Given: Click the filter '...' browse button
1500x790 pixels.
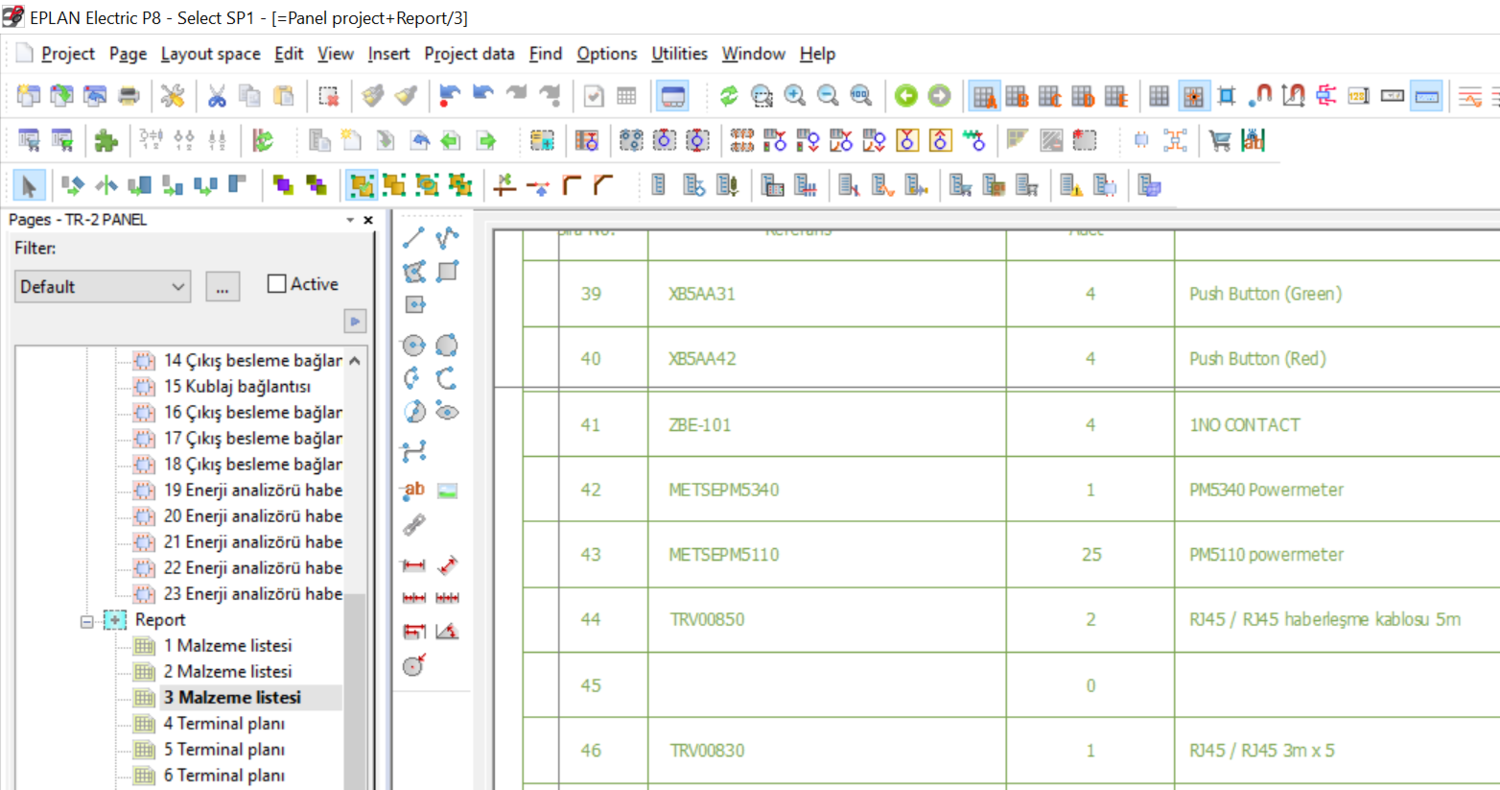Looking at the screenshot, I should [x=222, y=286].
